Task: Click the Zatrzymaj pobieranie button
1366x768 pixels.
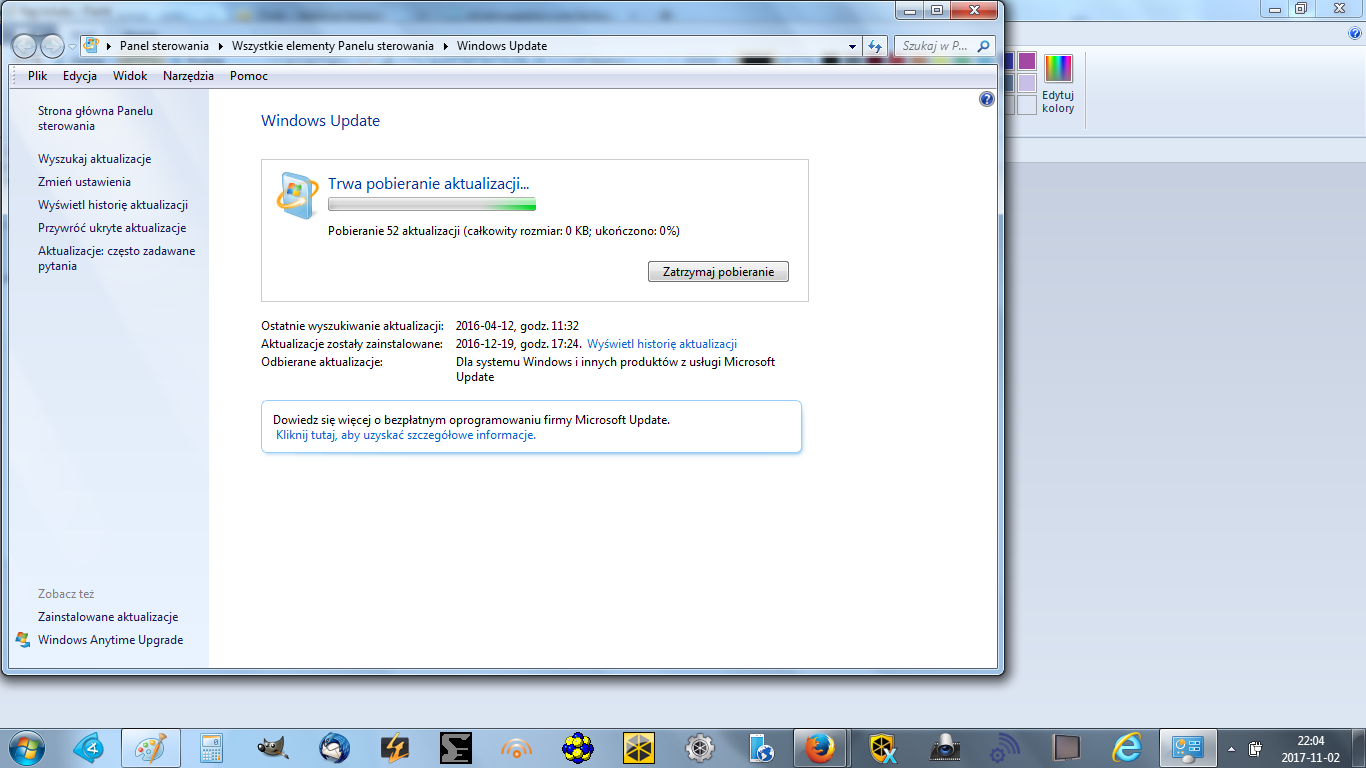Action: point(718,272)
